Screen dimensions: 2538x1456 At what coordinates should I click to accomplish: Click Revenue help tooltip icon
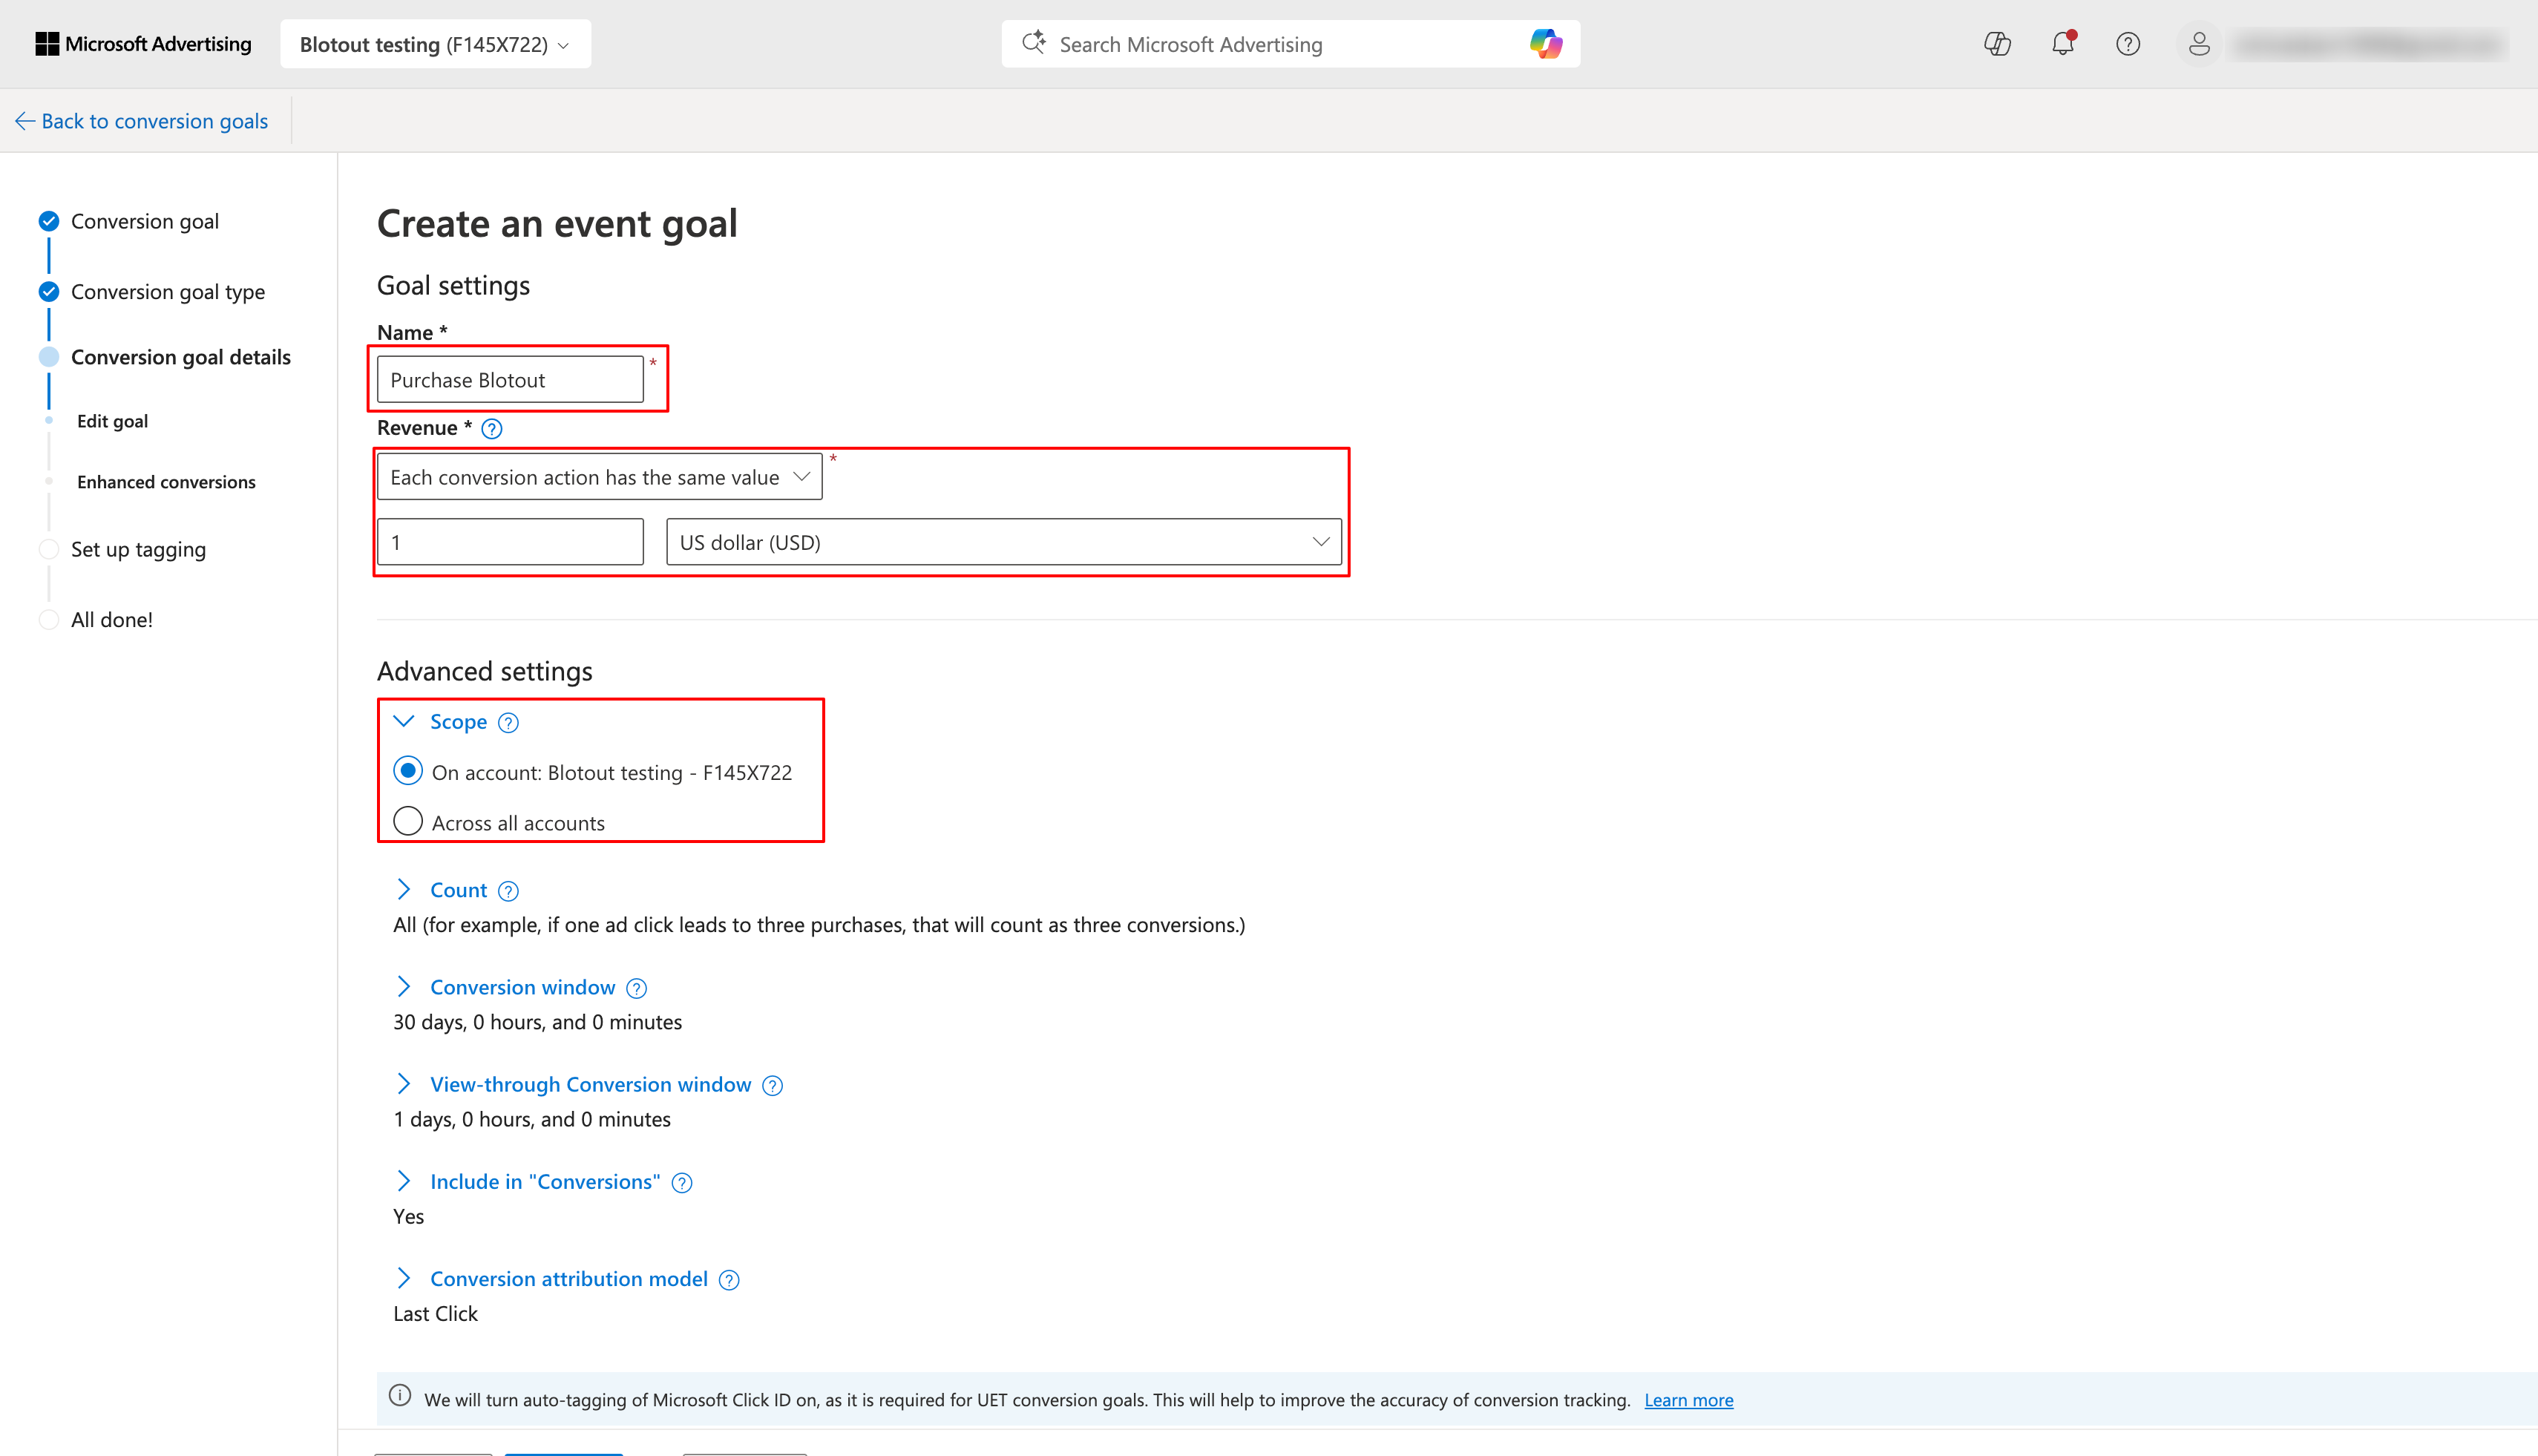492,429
